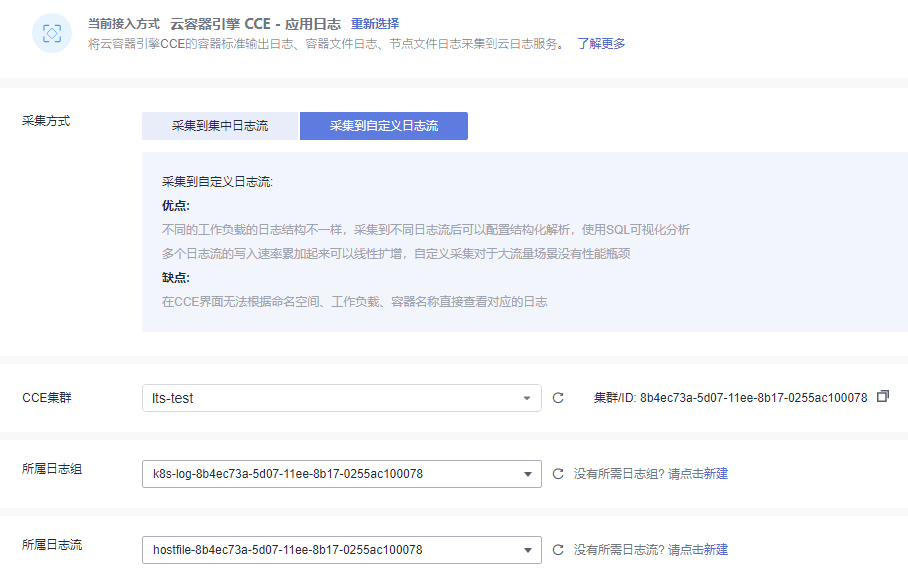Open the 了解更多 link
Image resolution: width=908 pixels, height=574 pixels.
click(x=601, y=43)
